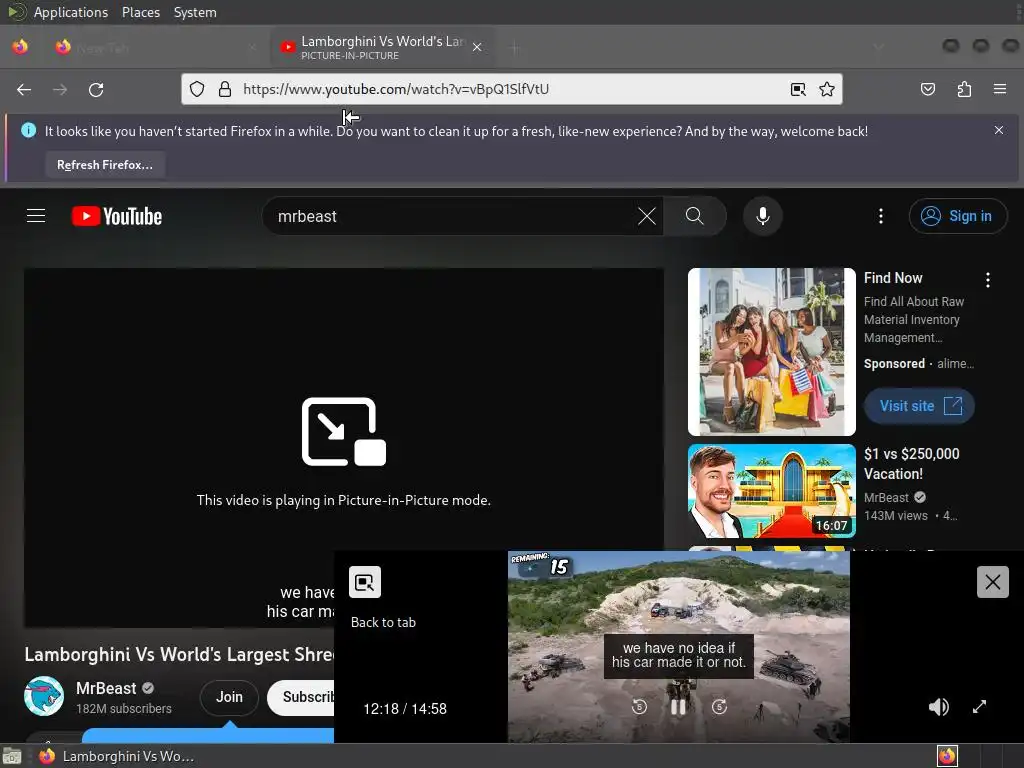Open $1 vs $250,000 Vacation thumbnail

tap(772, 491)
